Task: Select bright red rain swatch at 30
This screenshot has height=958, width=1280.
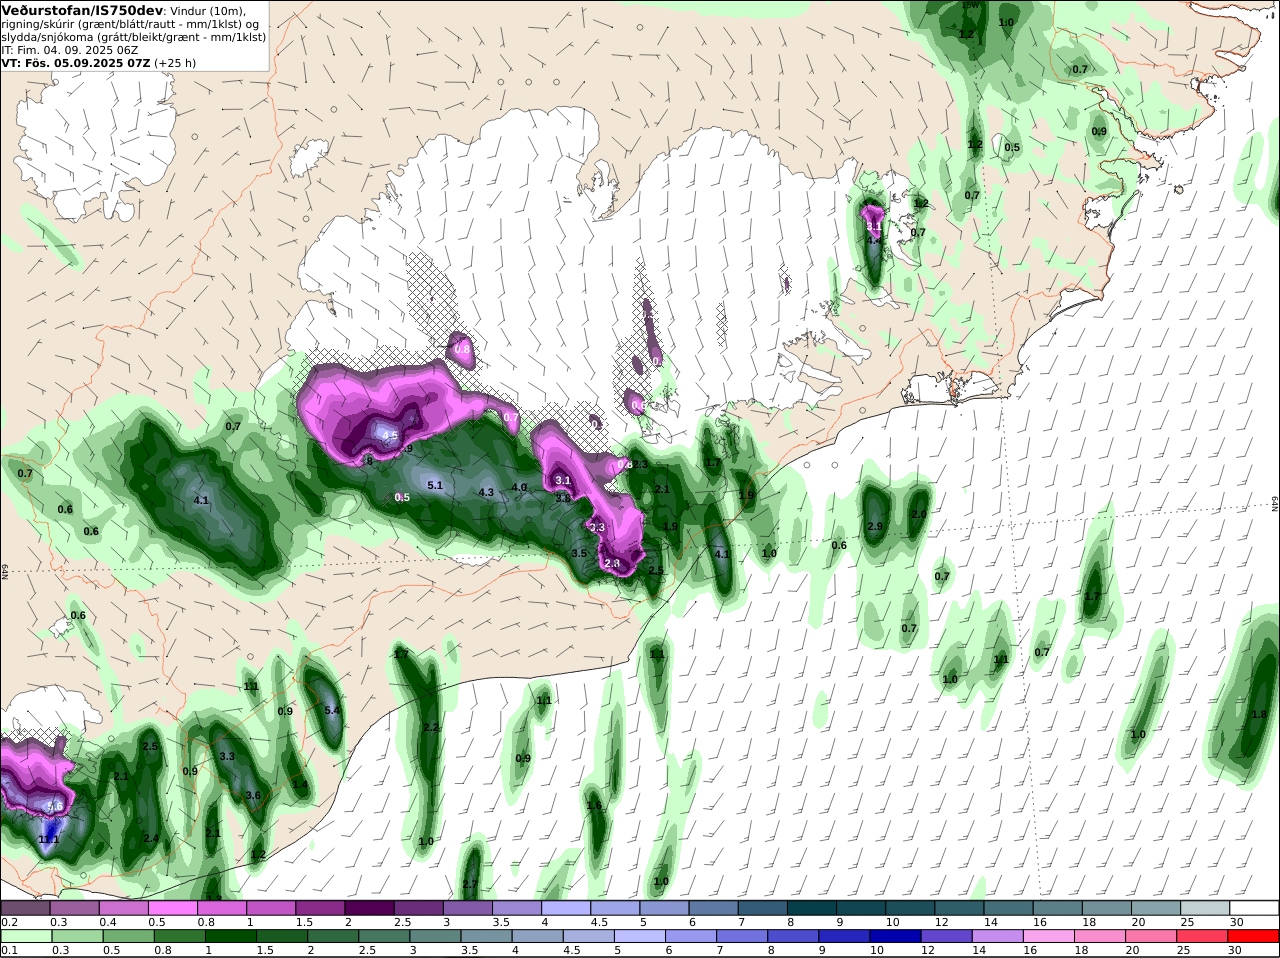Action: (1254, 936)
